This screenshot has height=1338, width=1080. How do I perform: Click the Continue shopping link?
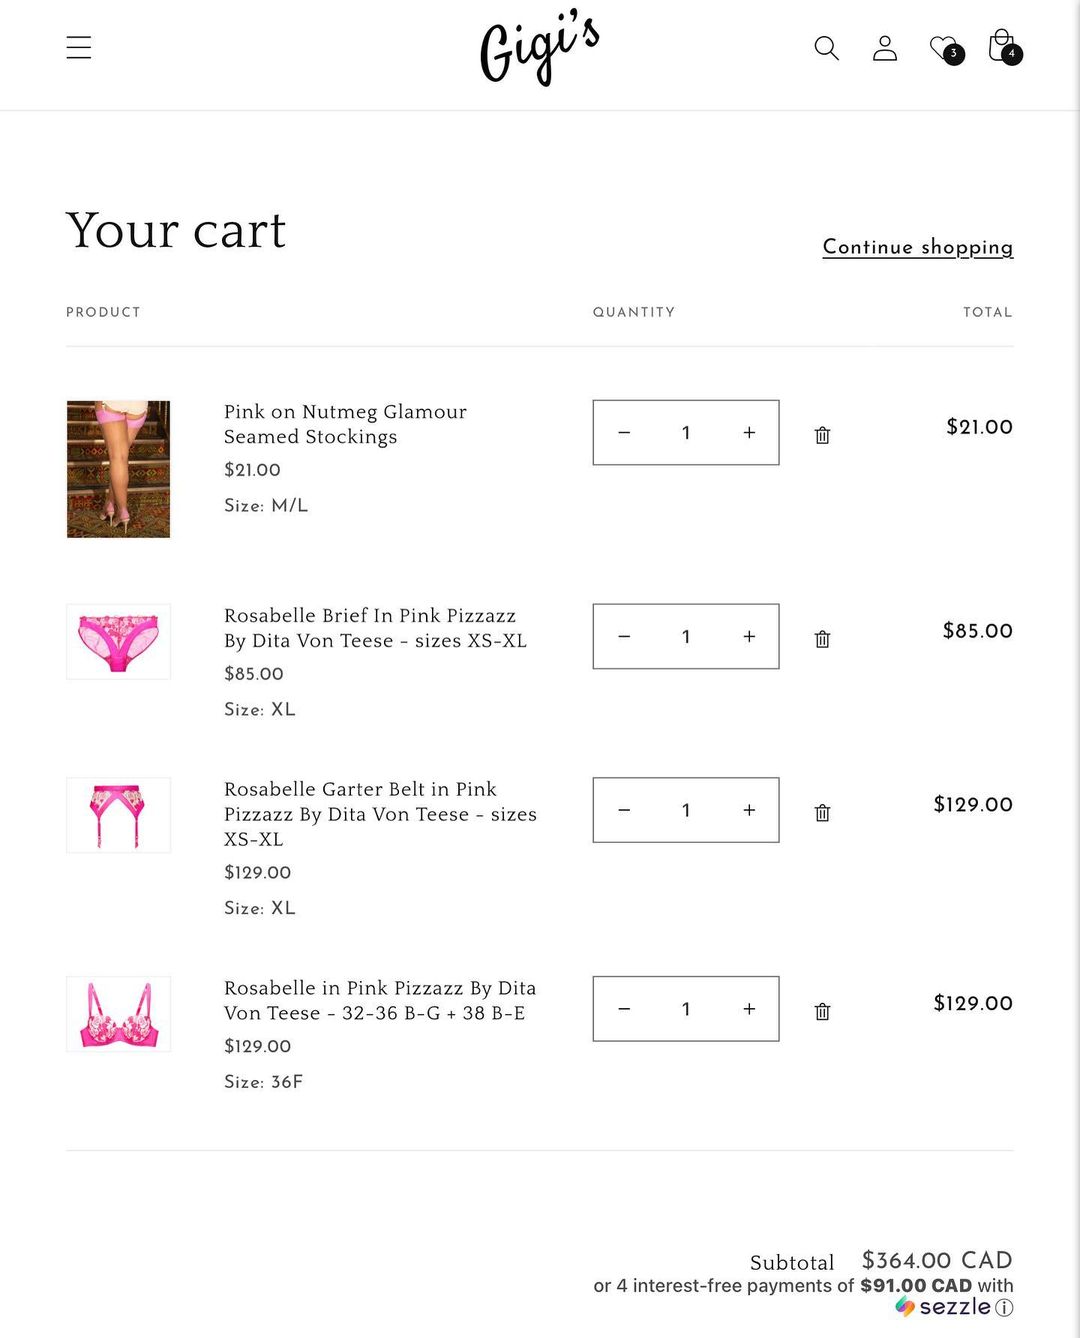(917, 247)
